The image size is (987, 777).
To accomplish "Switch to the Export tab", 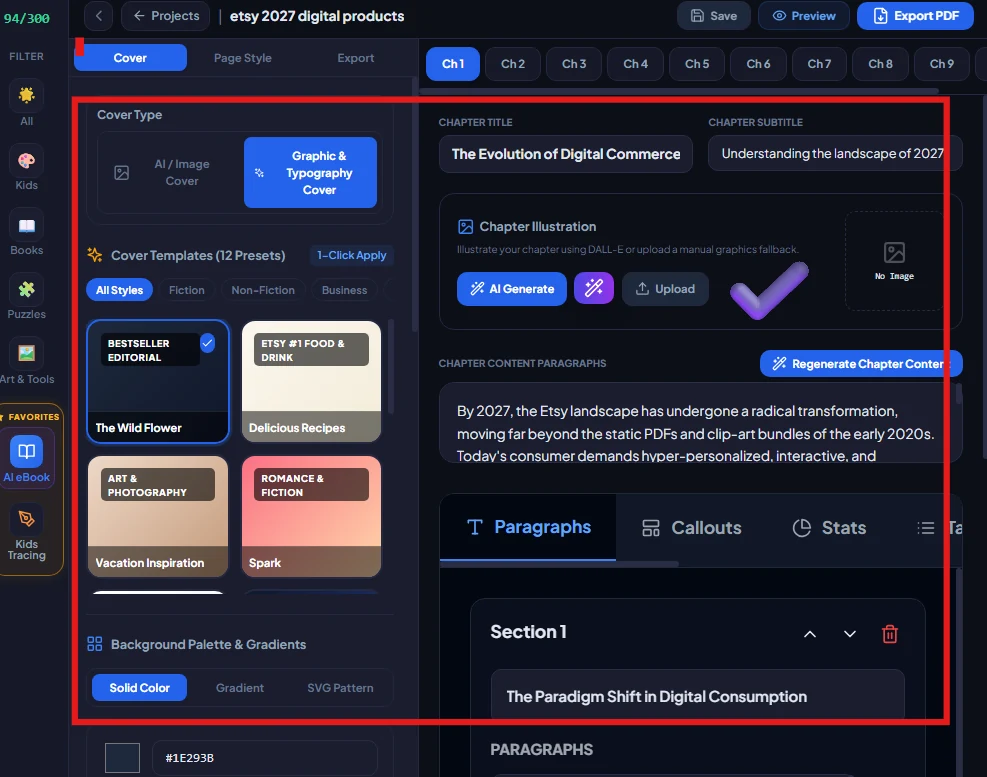I will pyautogui.click(x=356, y=57).
